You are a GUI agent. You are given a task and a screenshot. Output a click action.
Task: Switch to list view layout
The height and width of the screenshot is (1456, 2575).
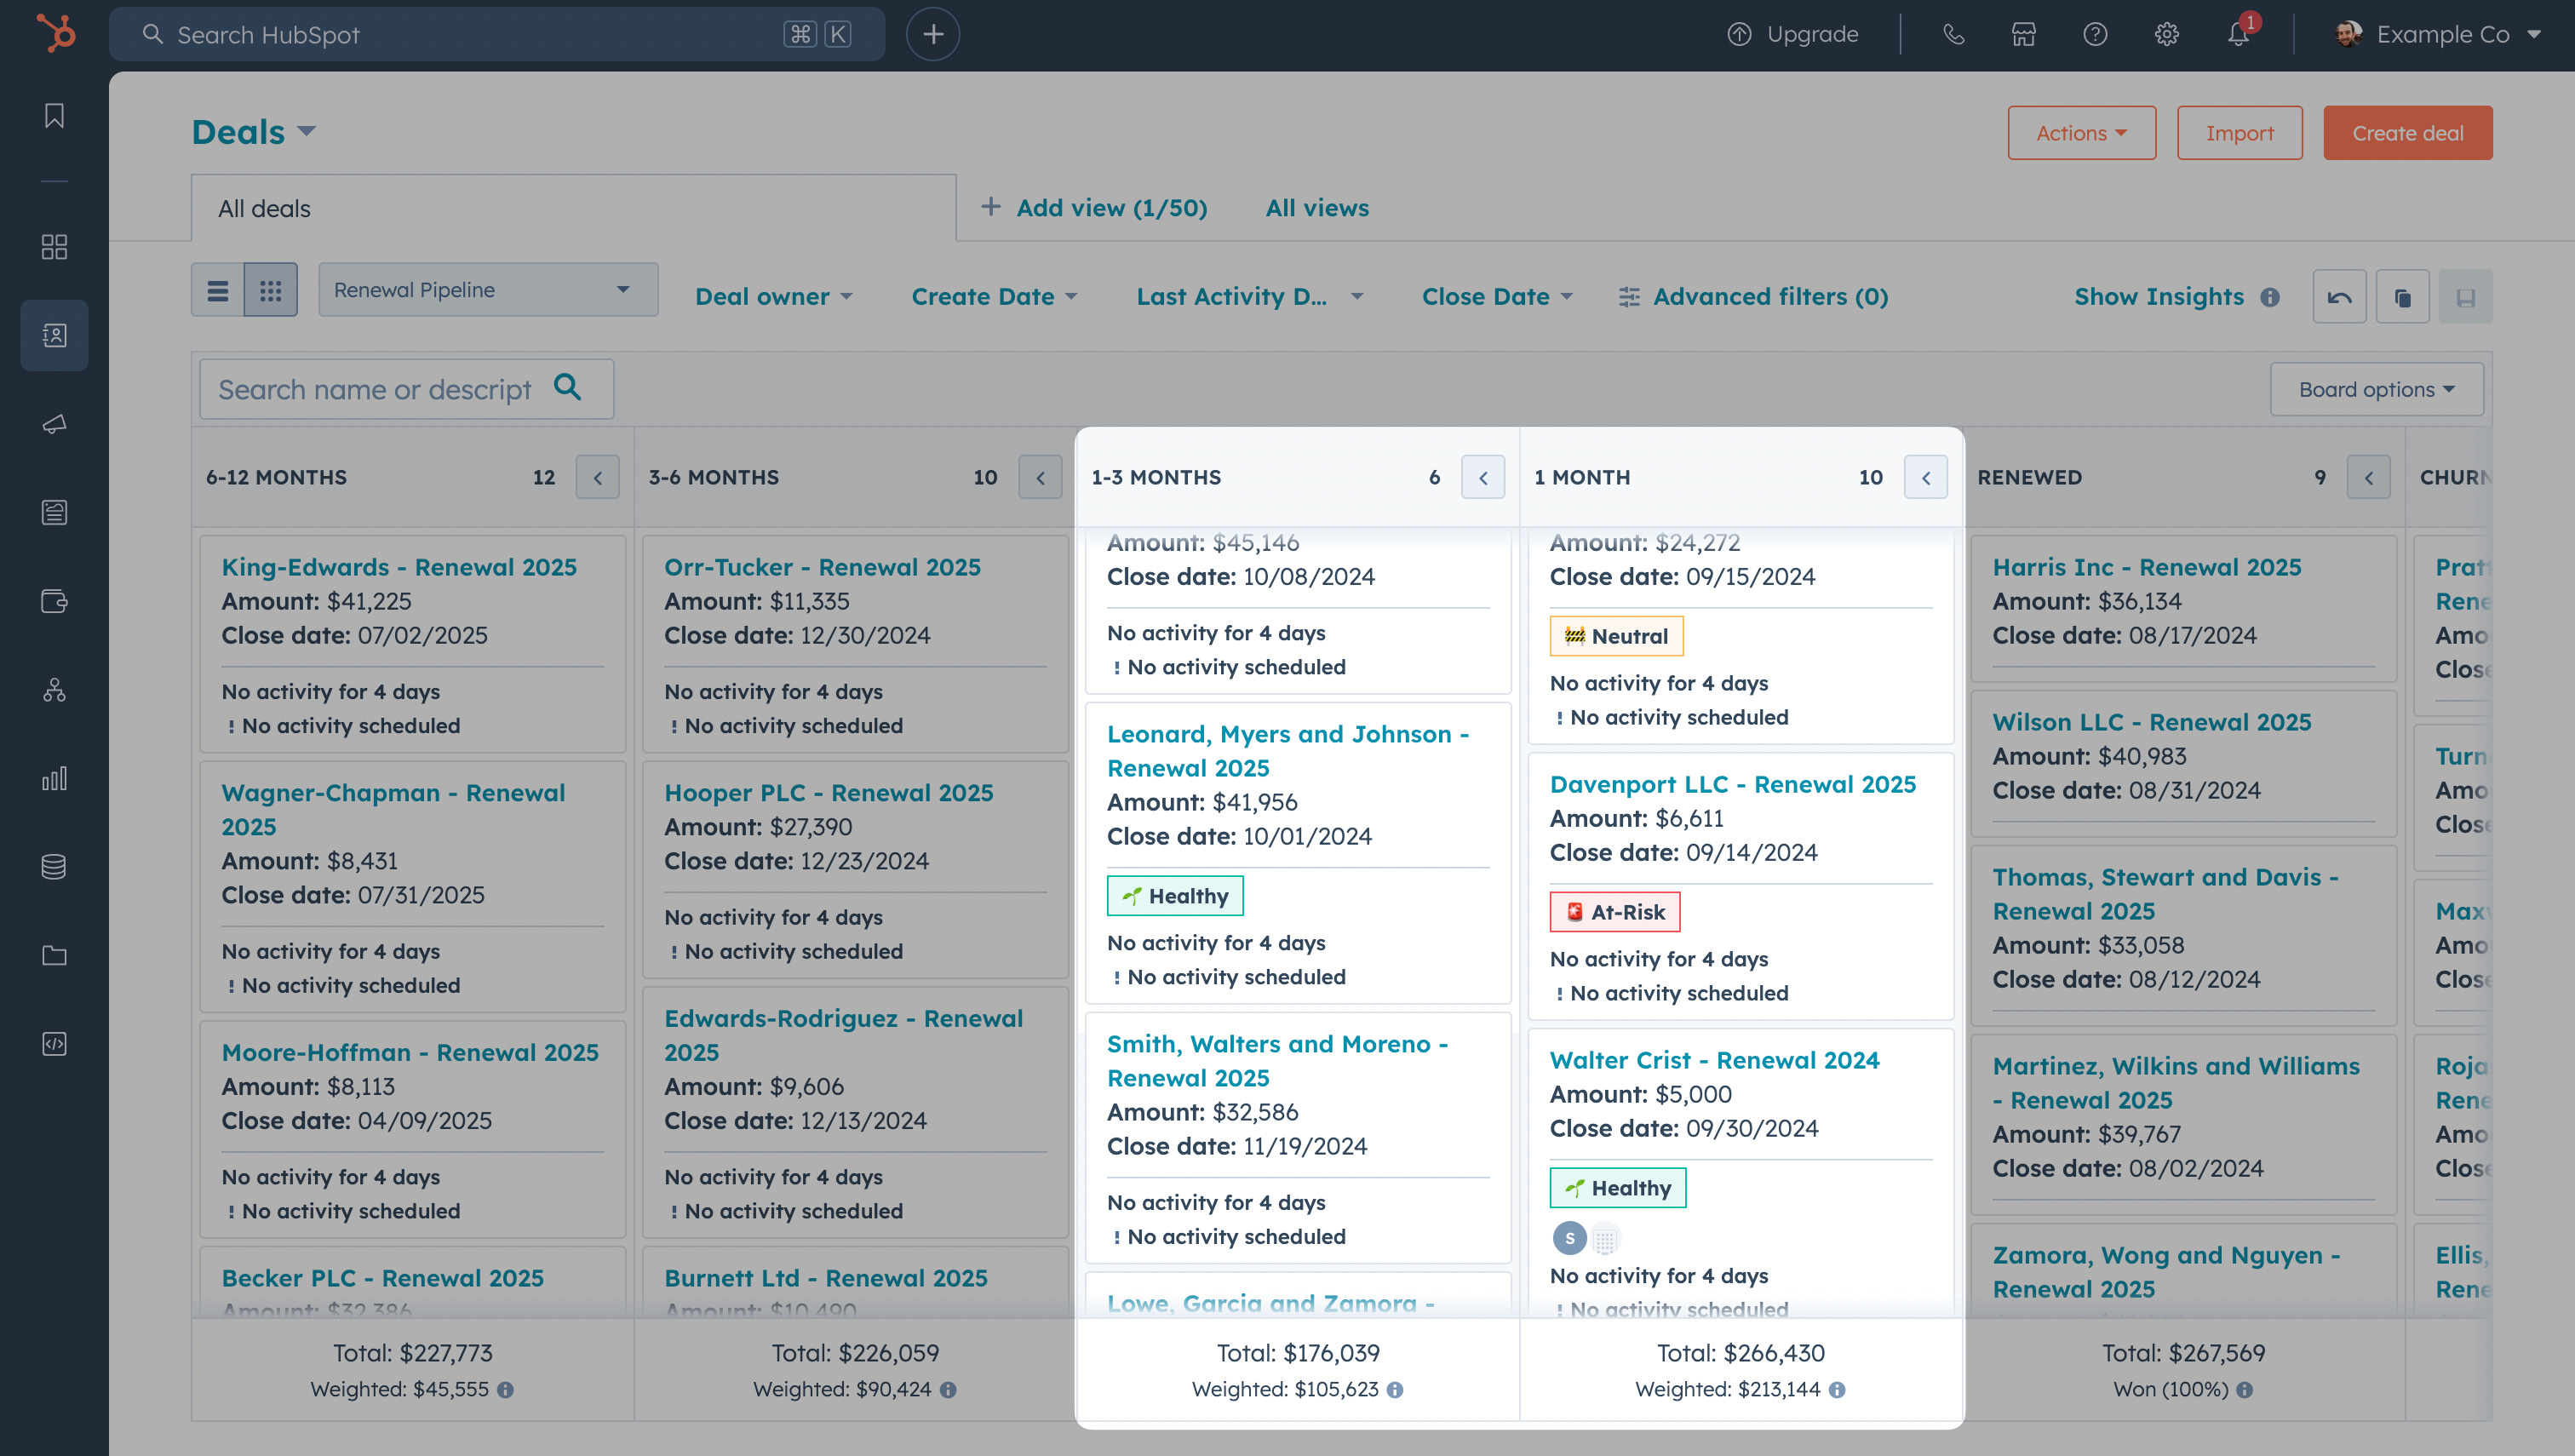click(x=218, y=290)
